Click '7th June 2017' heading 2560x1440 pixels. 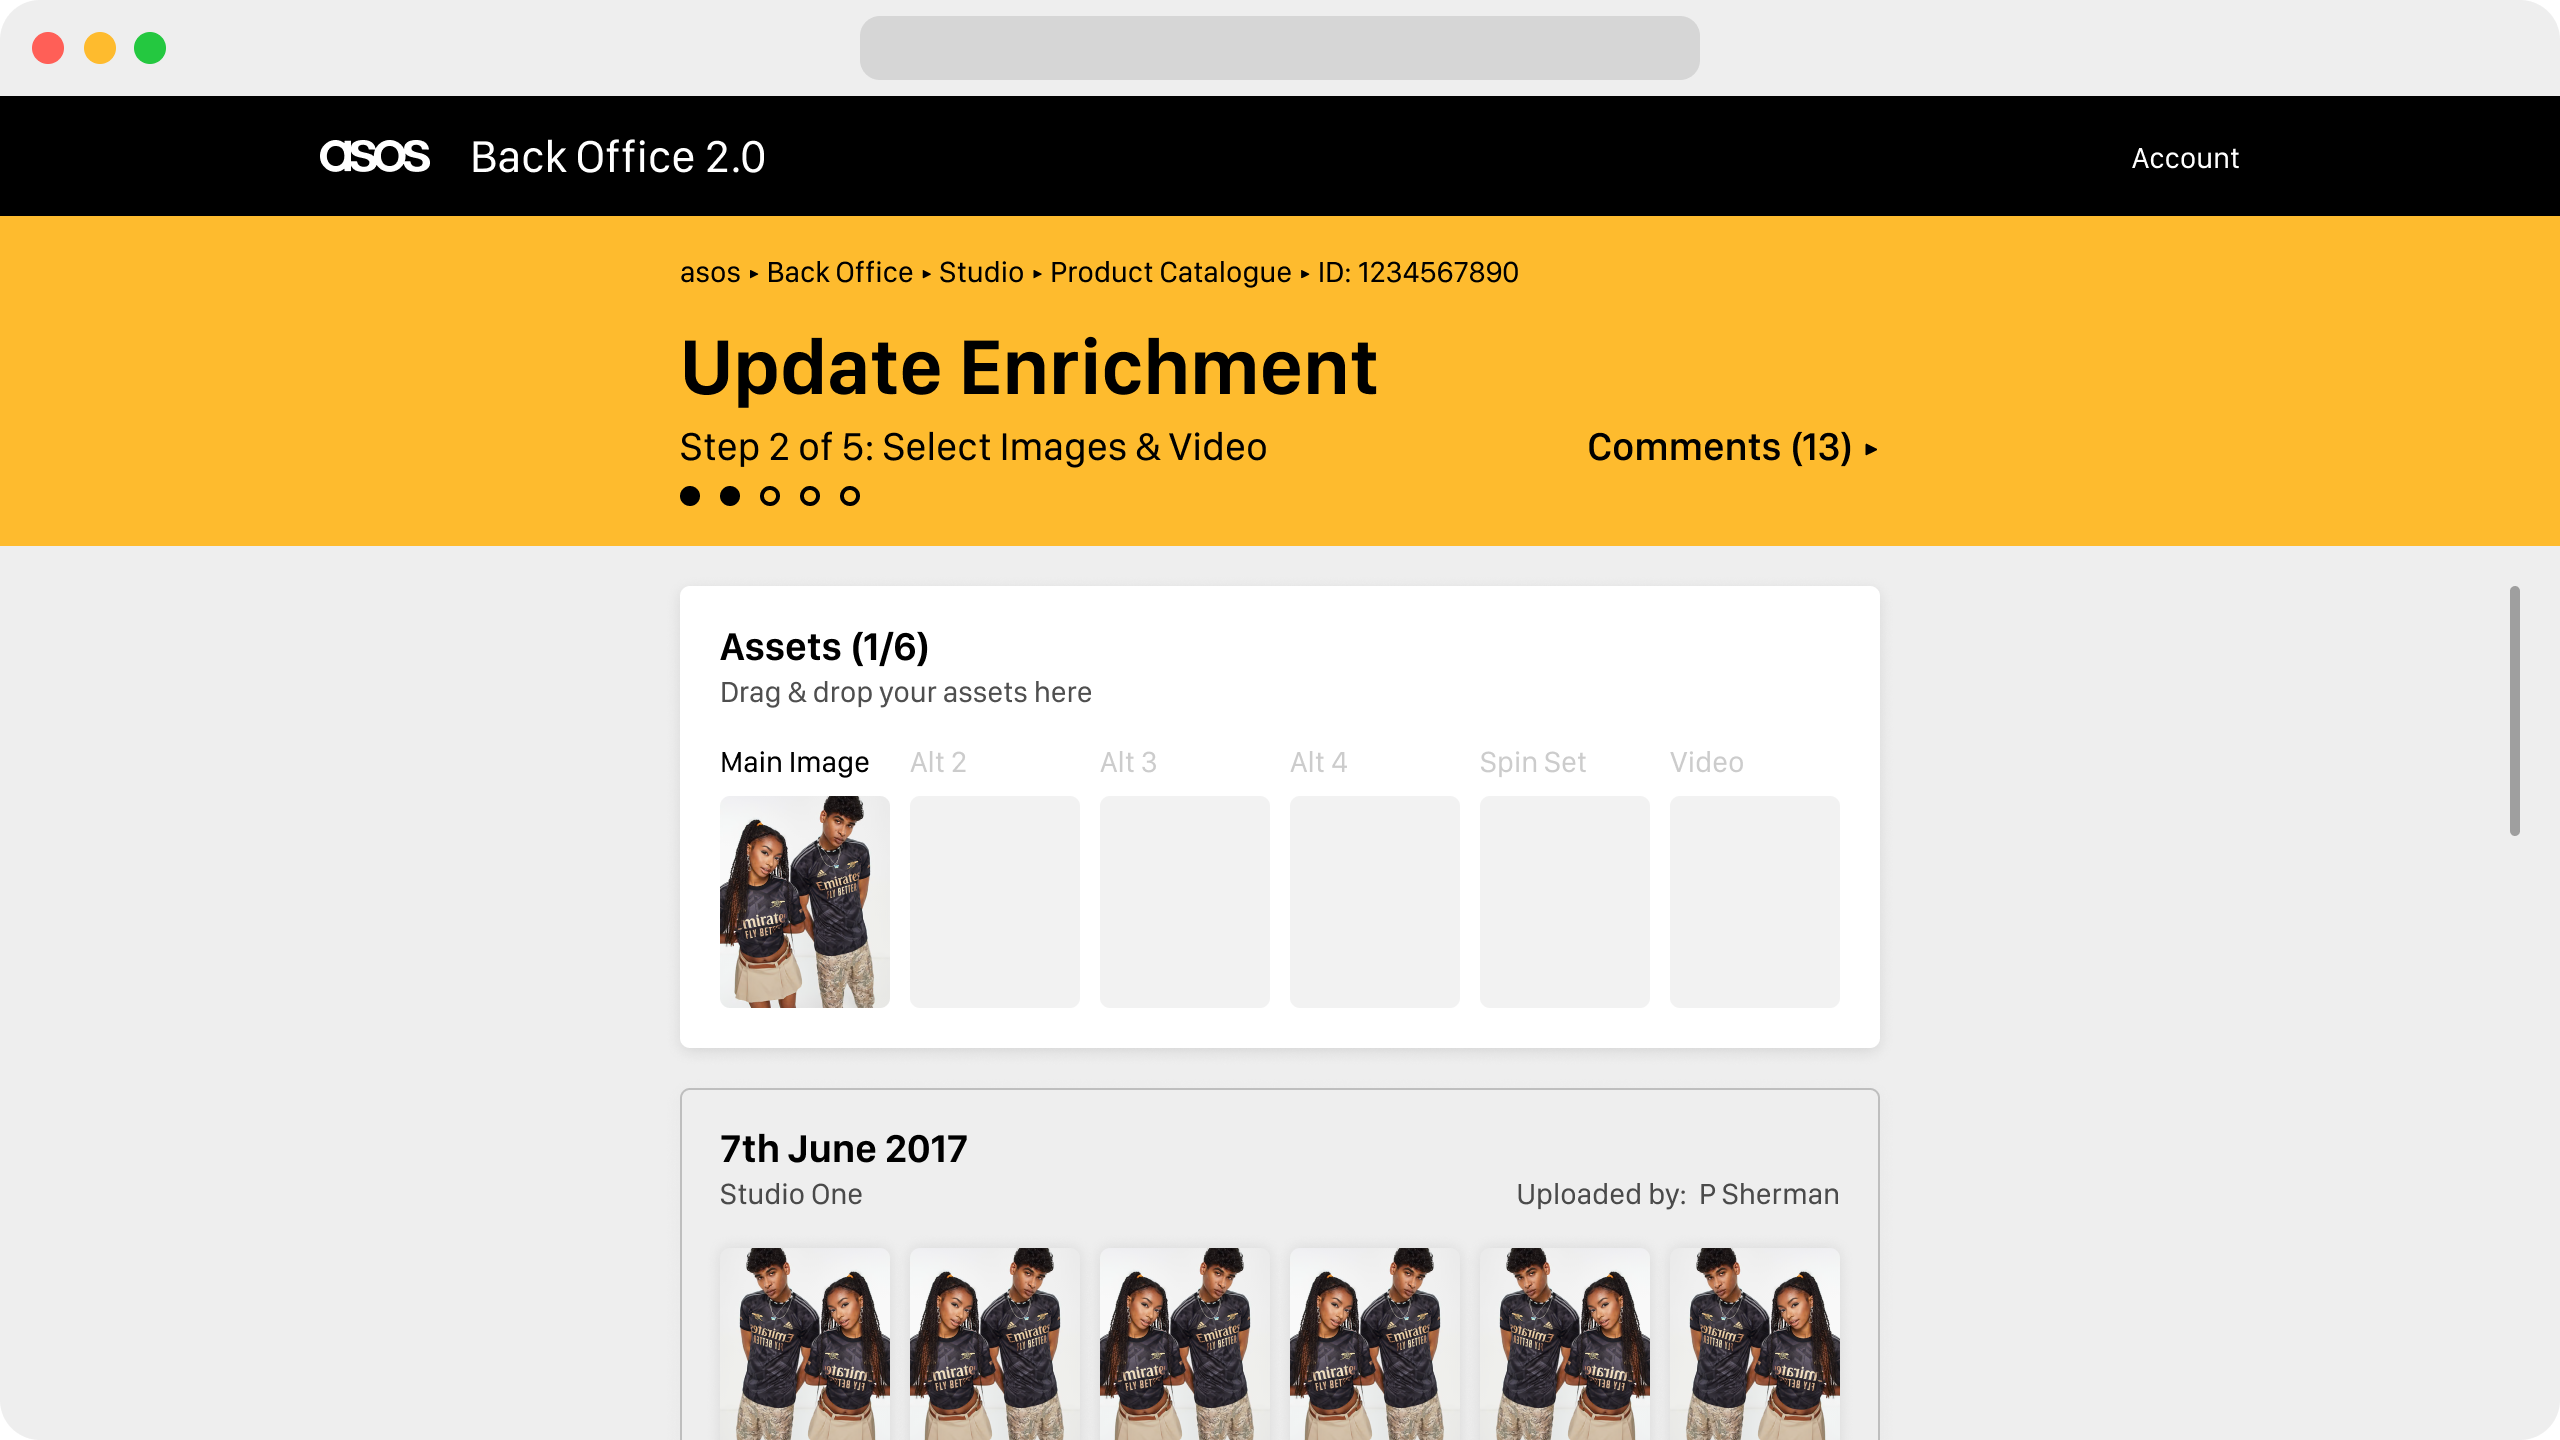pos(843,1149)
